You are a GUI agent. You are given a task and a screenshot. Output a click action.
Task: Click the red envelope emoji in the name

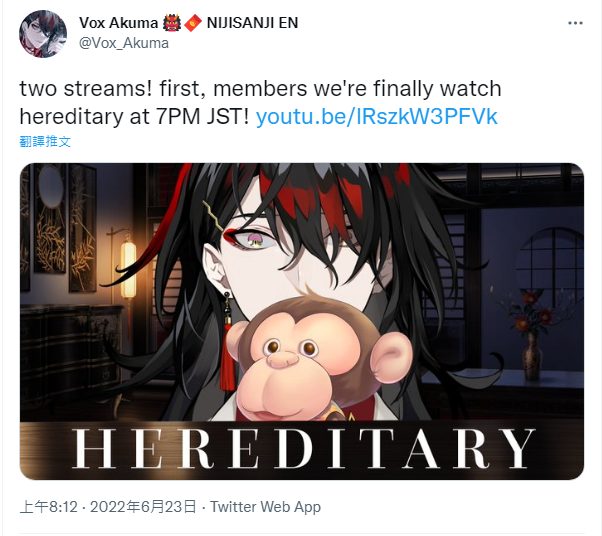click(193, 23)
